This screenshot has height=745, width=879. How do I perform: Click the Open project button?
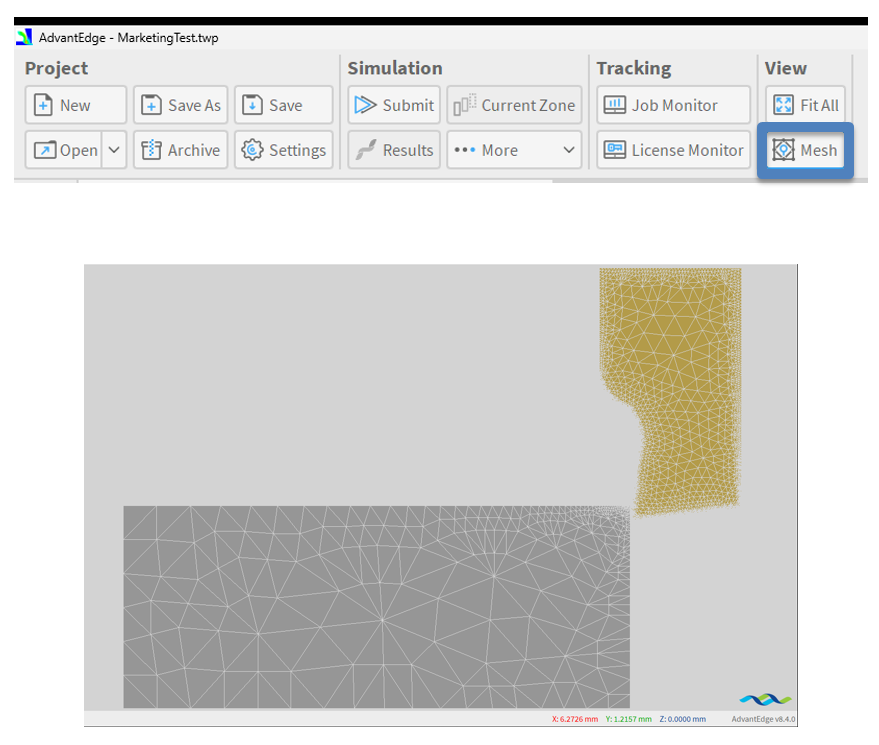pos(64,150)
